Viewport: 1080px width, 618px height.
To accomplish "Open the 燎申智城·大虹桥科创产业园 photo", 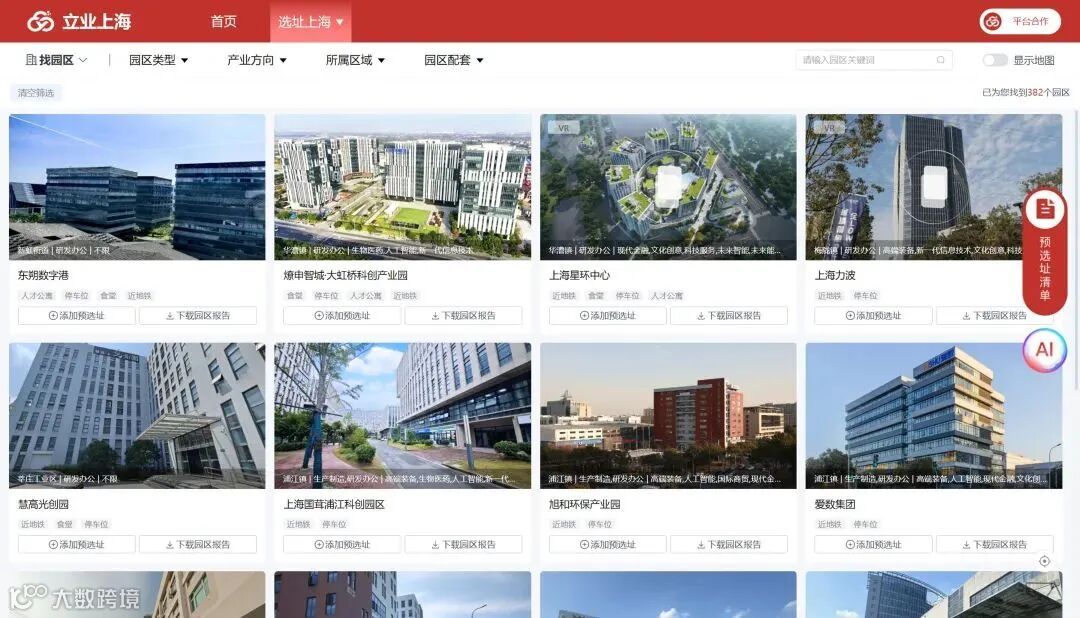I will click(x=402, y=187).
